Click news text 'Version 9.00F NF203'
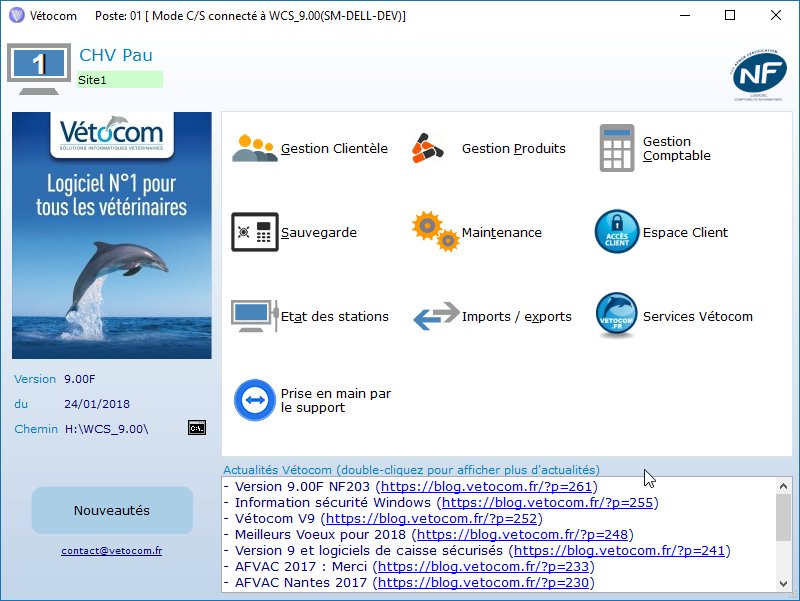The width and height of the screenshot is (800, 601). point(302,486)
